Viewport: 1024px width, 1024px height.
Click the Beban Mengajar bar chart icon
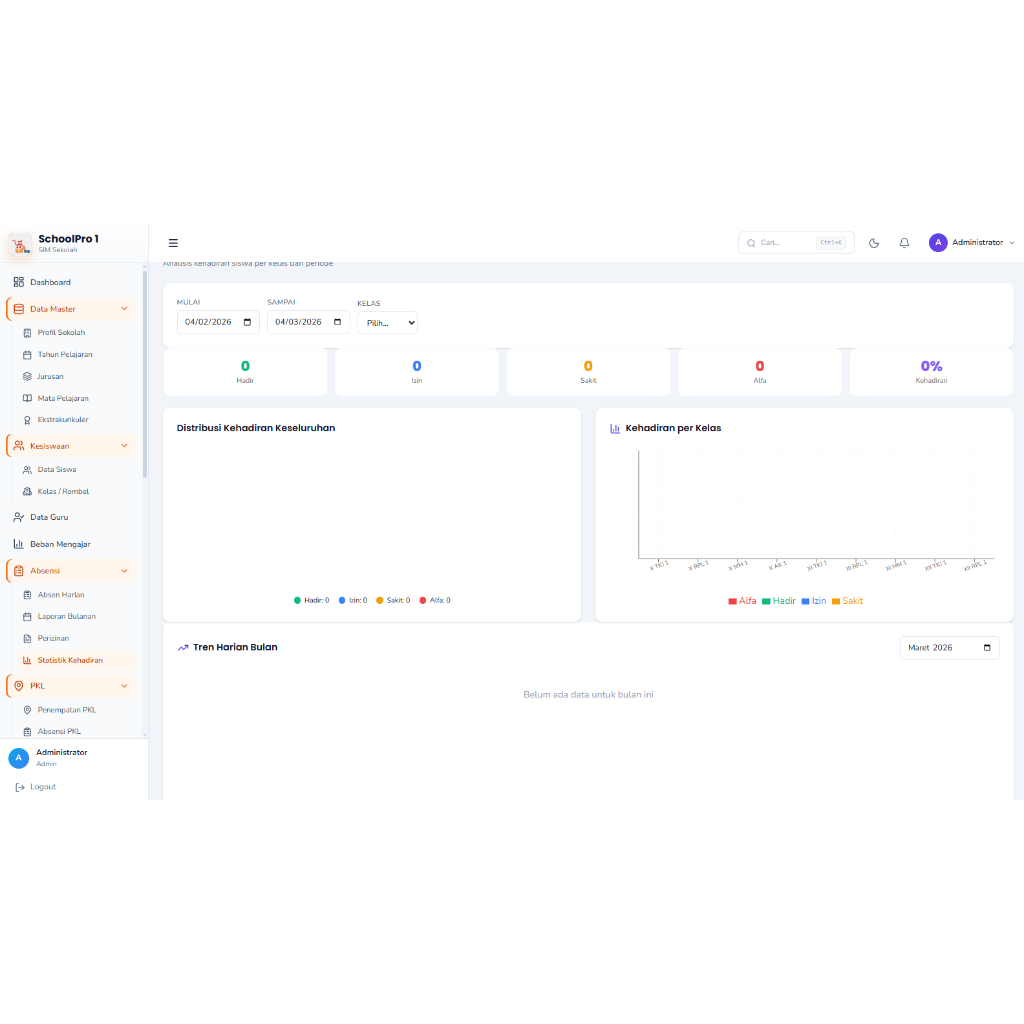(18, 544)
